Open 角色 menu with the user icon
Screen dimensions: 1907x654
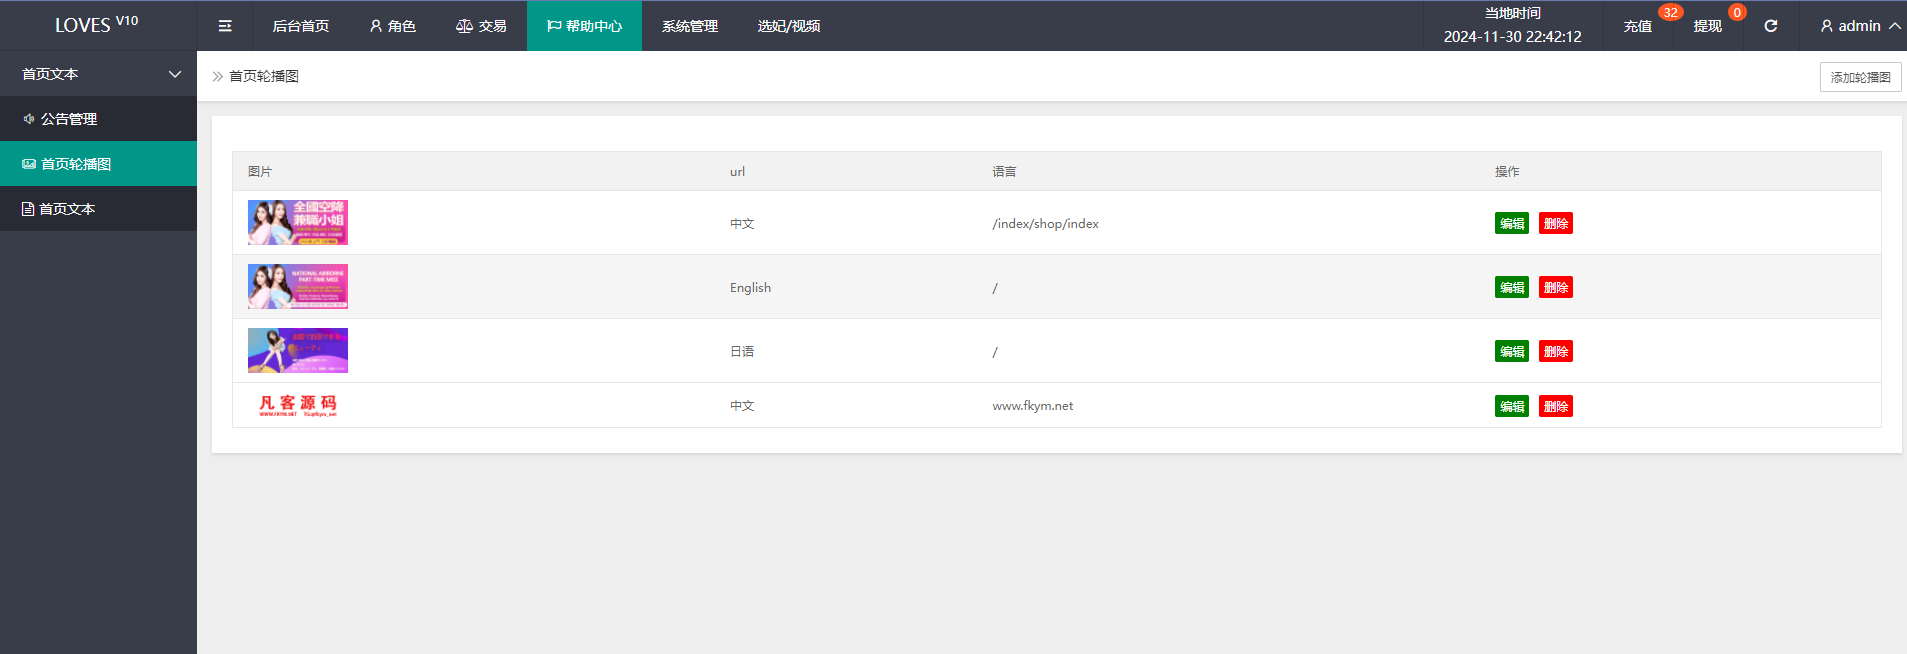pyautogui.click(x=392, y=26)
